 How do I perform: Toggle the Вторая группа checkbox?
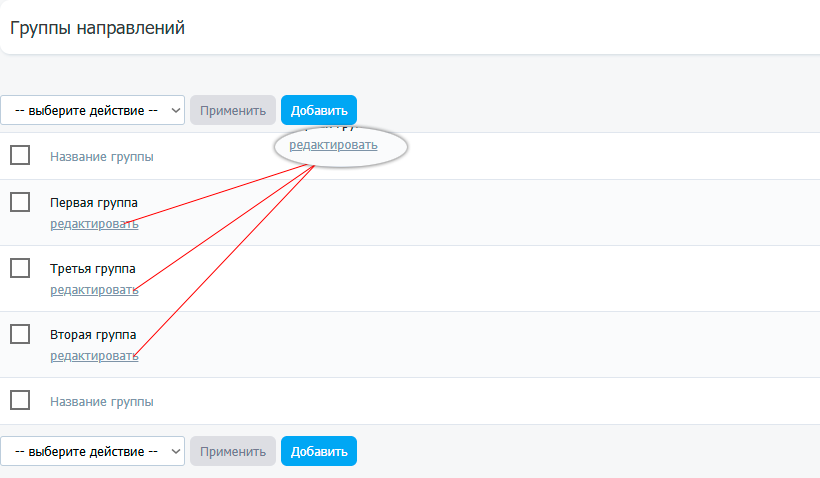(20, 334)
